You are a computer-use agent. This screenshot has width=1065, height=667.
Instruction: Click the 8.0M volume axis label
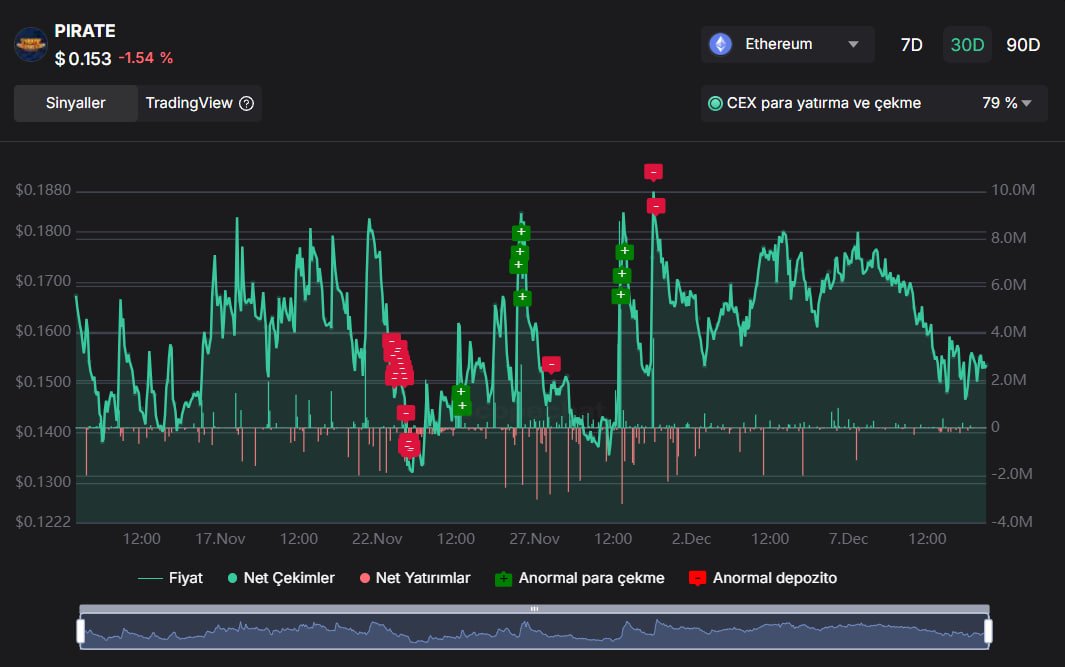pos(1009,238)
